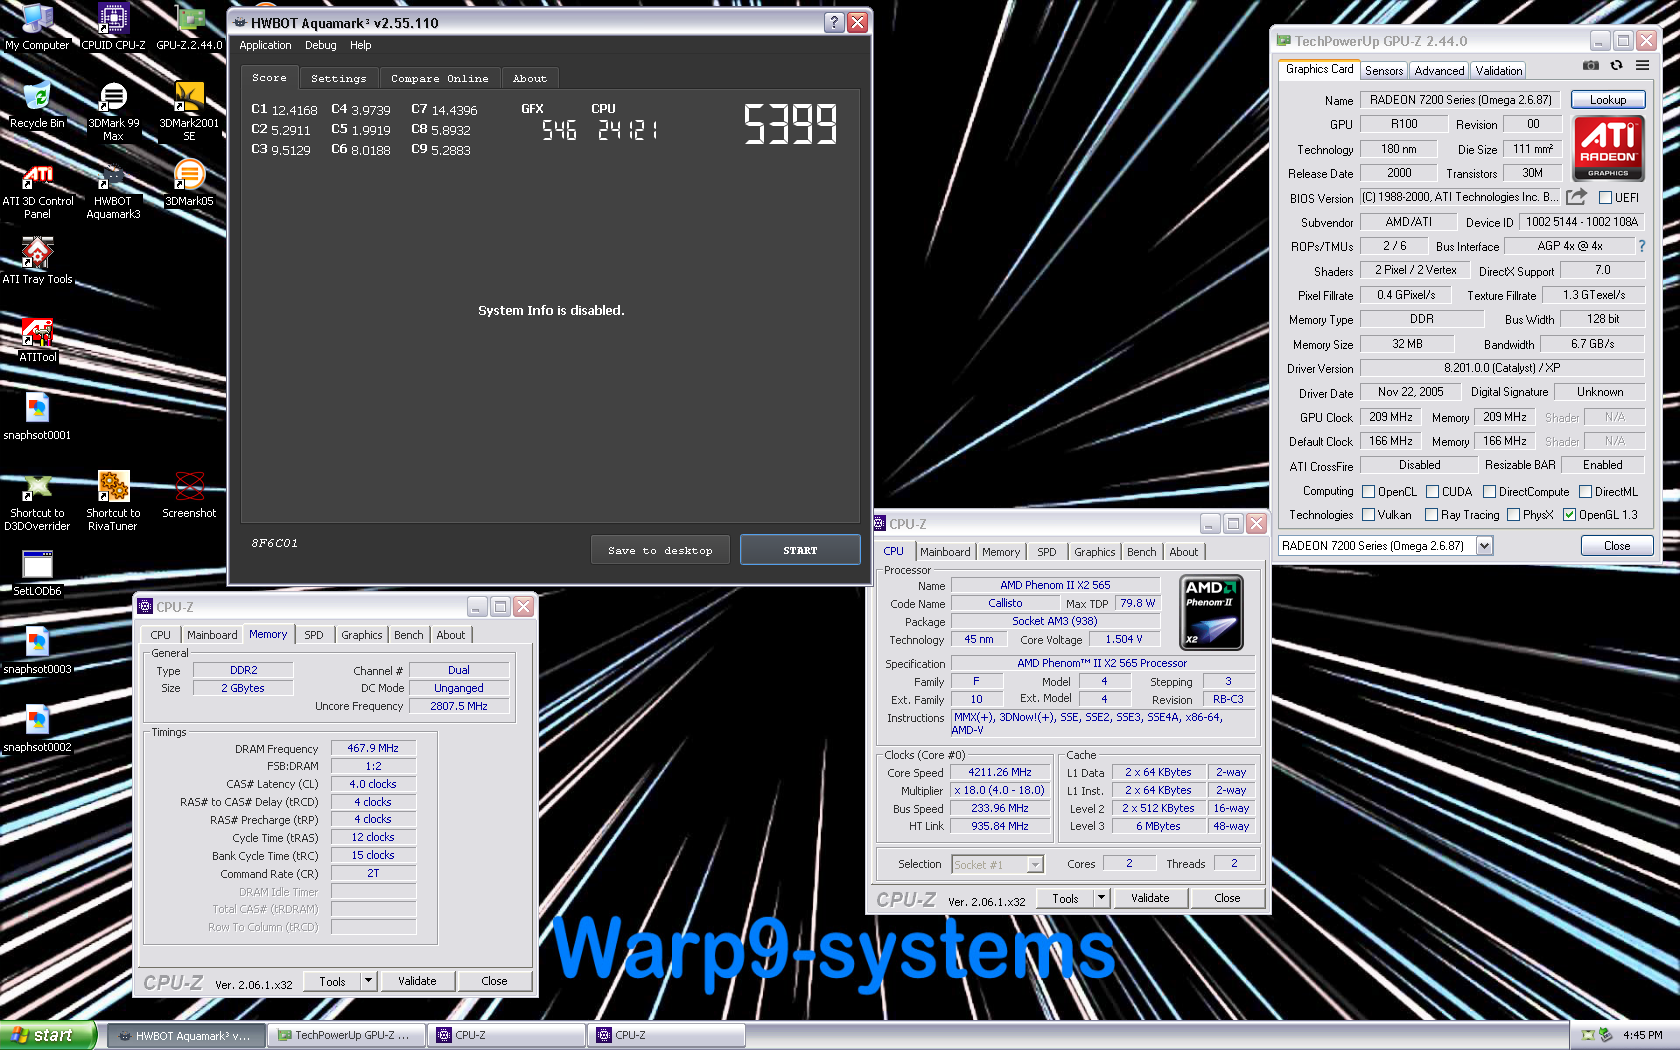Image resolution: width=1680 pixels, height=1050 pixels.
Task: Click the GPU-Z Lookup button
Action: [1607, 100]
